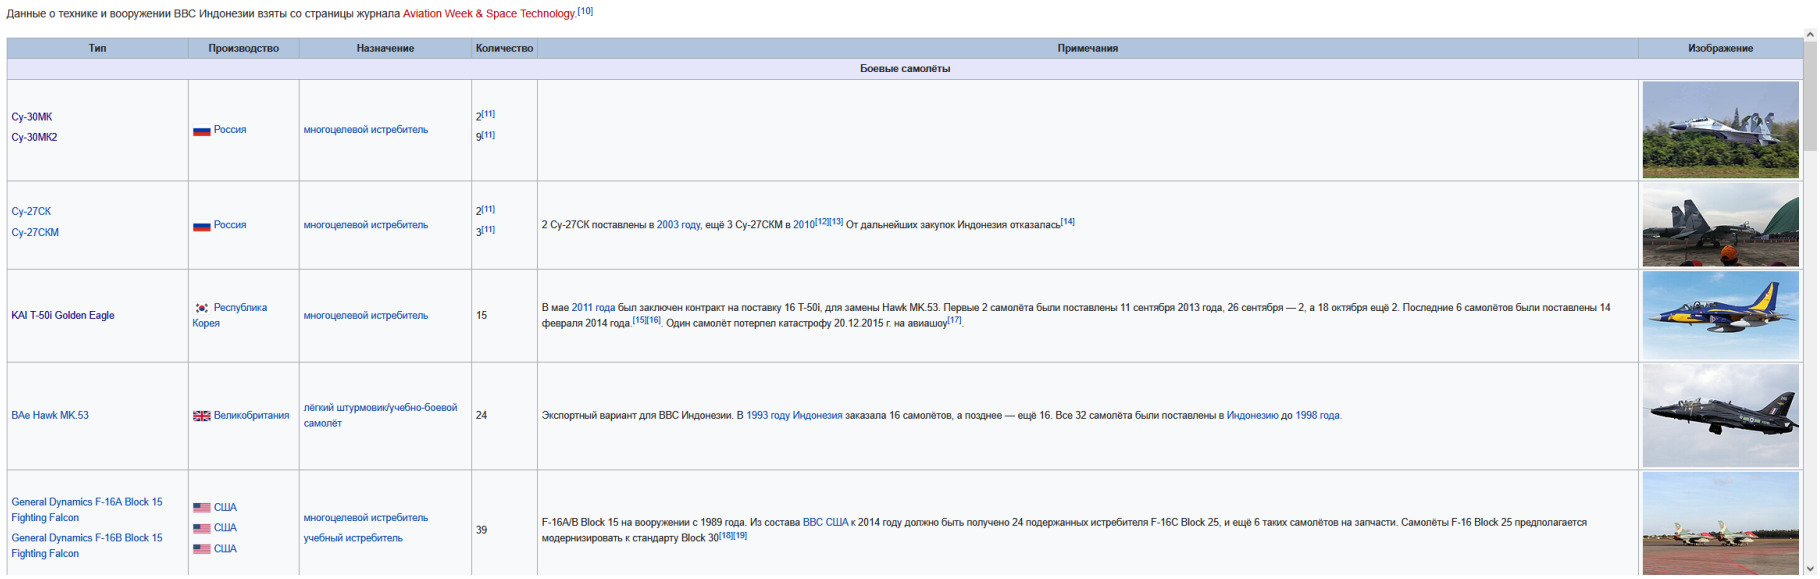
Task: Follow reference [12] in Су-27 notes
Action: pos(822,221)
